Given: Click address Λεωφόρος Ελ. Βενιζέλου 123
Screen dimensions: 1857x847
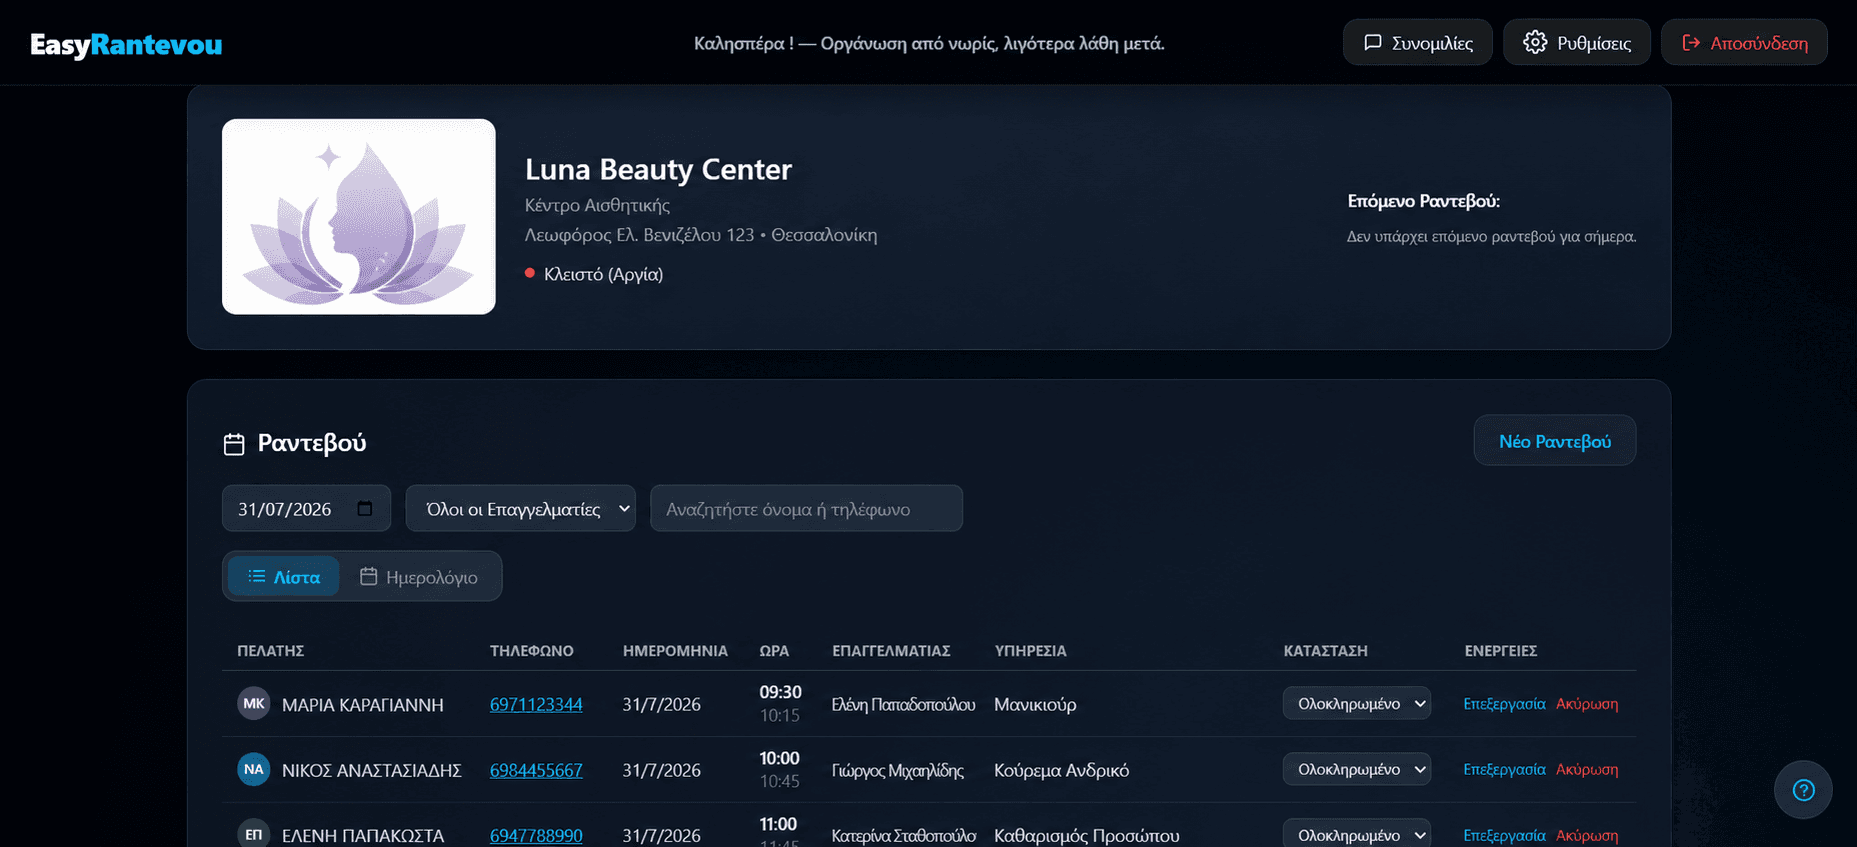Looking at the screenshot, I should point(640,235).
